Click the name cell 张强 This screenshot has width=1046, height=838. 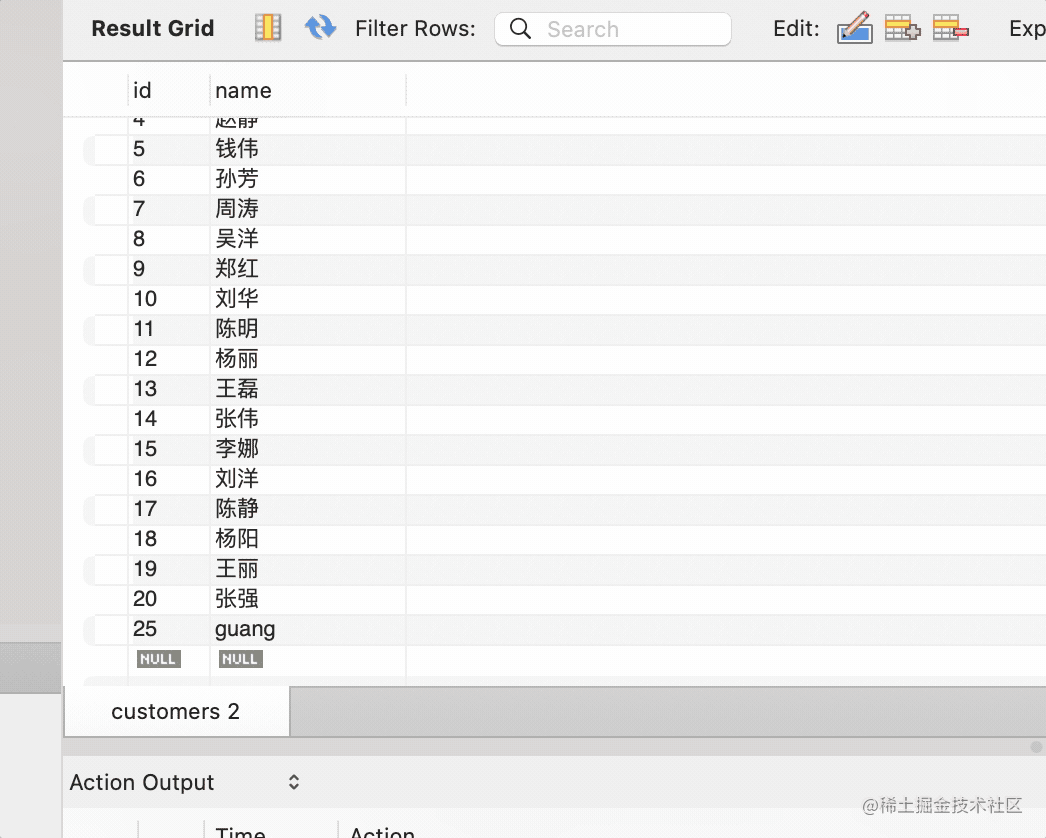click(237, 599)
